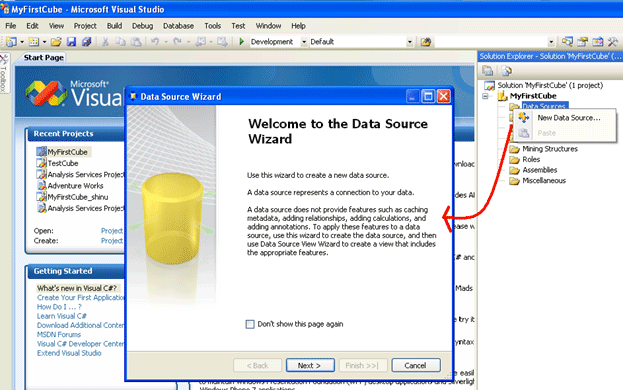
Task: Click 'What's new in Visual C#?' link
Action: click(77, 288)
